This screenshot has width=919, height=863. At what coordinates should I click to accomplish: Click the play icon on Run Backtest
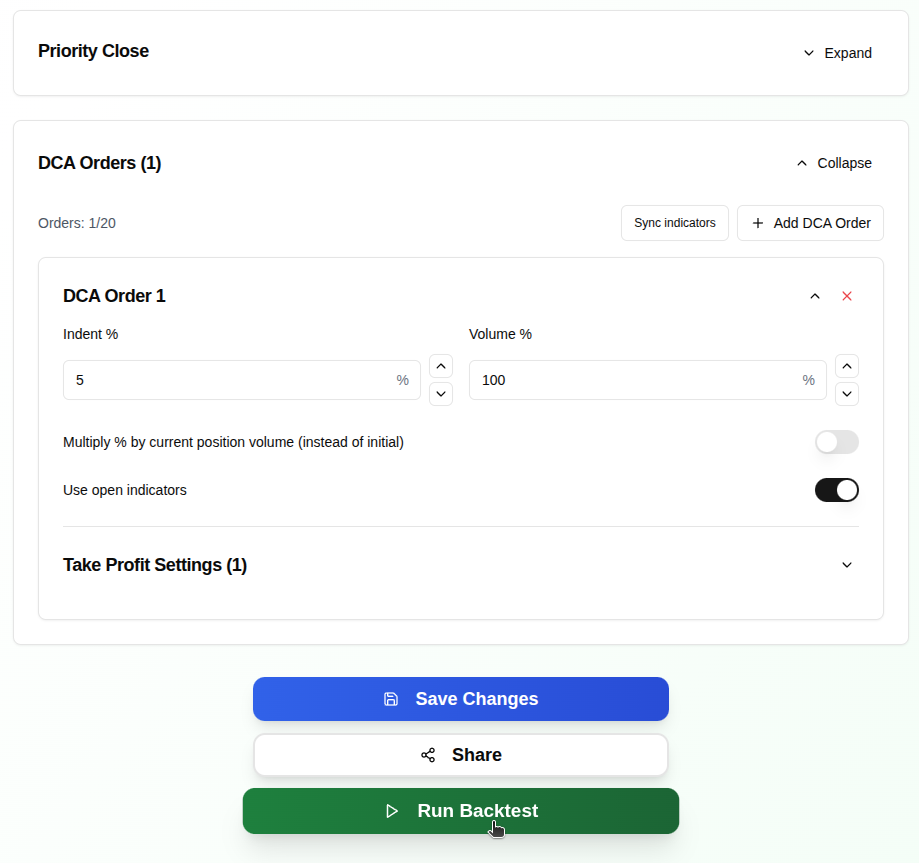click(x=392, y=811)
